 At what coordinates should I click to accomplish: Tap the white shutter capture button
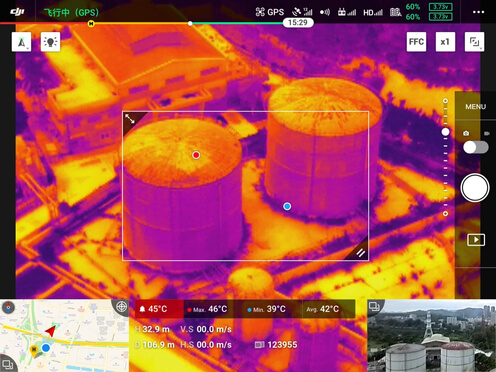475,188
